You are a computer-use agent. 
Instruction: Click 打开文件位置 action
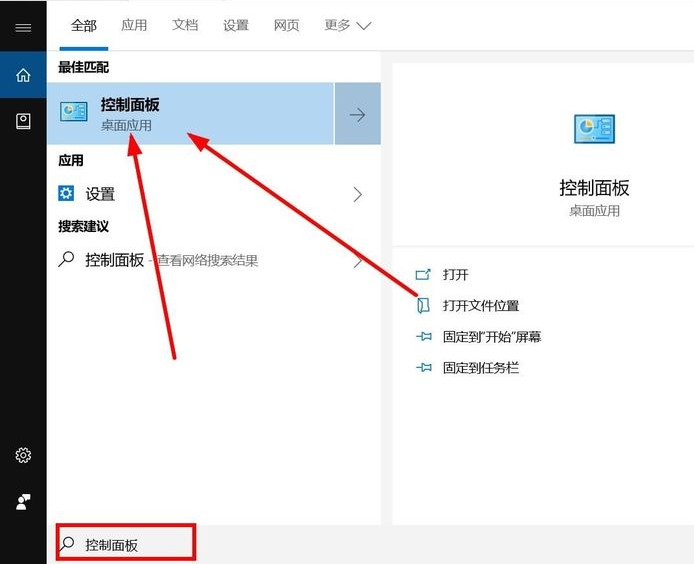[x=480, y=305]
